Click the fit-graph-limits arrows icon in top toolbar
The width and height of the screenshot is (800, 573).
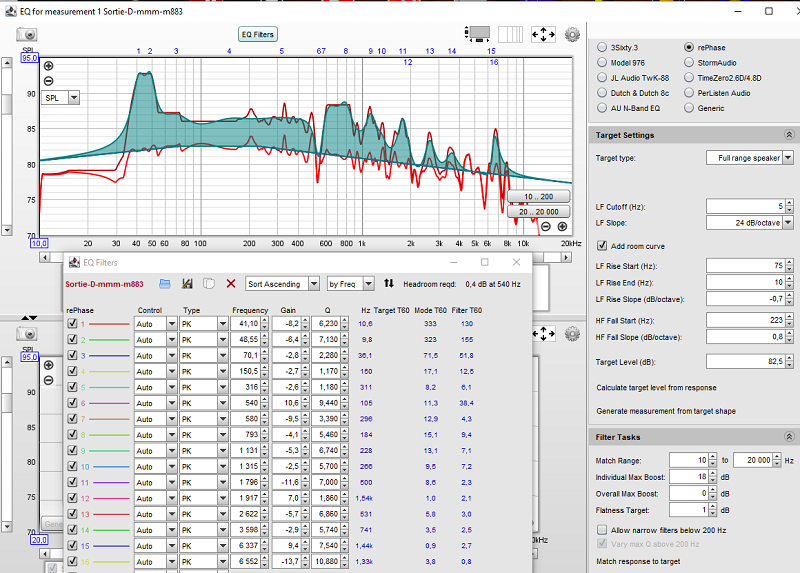543,34
